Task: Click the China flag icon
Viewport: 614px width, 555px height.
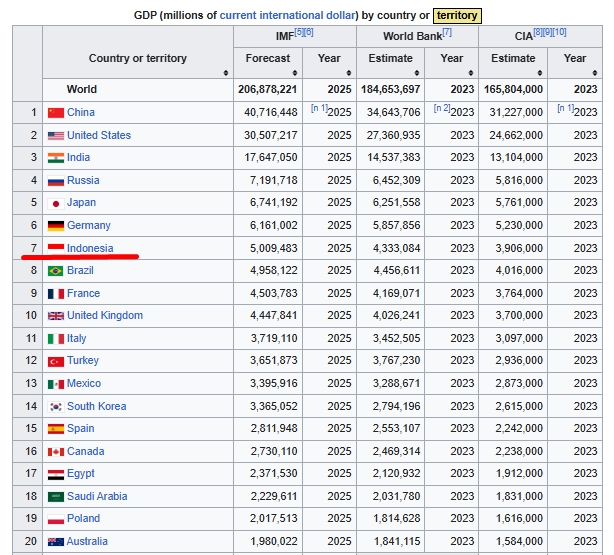Action: [x=56, y=113]
